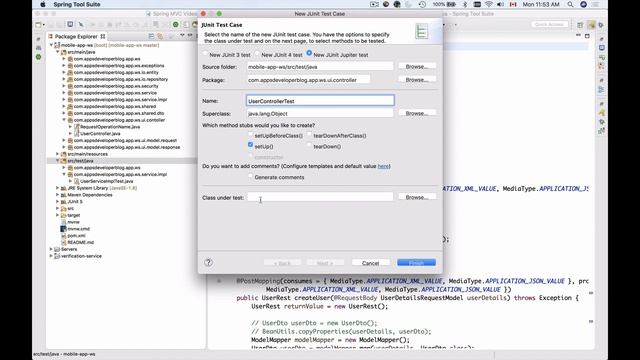640x360 pixels.
Task: Click the green Spring icon in left trim
Action: pyautogui.click(x=38, y=57)
